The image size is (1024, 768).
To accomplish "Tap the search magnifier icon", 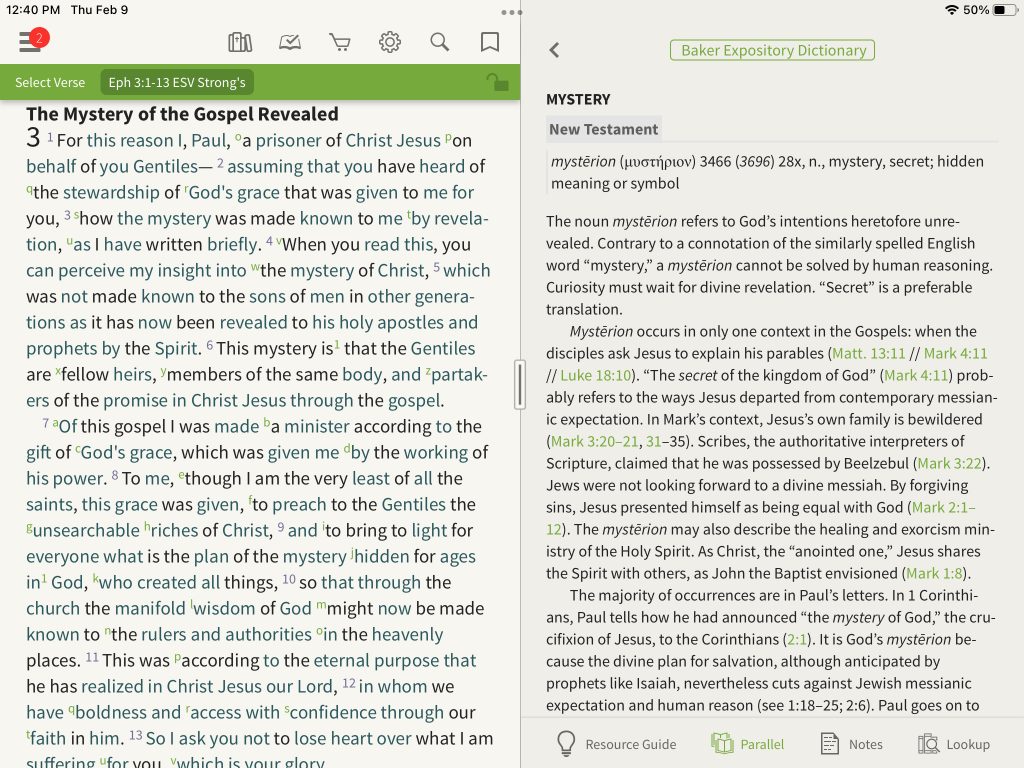I will pos(440,42).
